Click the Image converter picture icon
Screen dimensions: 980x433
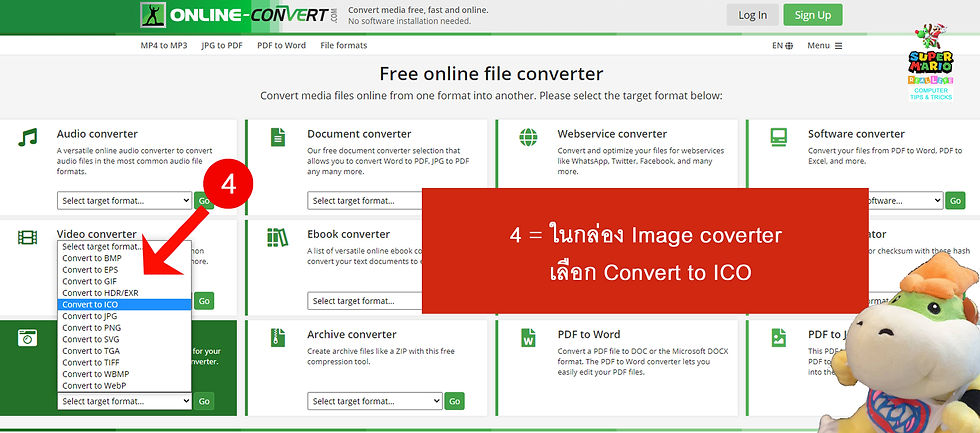click(x=28, y=337)
